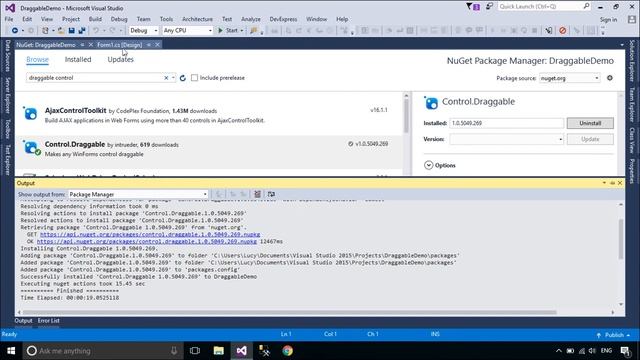Open the Windows Start menu
The image size is (640, 360).
coord(11,351)
